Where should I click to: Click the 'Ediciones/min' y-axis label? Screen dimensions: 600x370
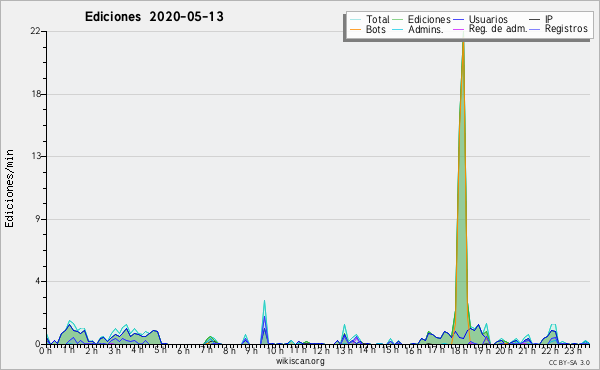[x=9, y=188]
